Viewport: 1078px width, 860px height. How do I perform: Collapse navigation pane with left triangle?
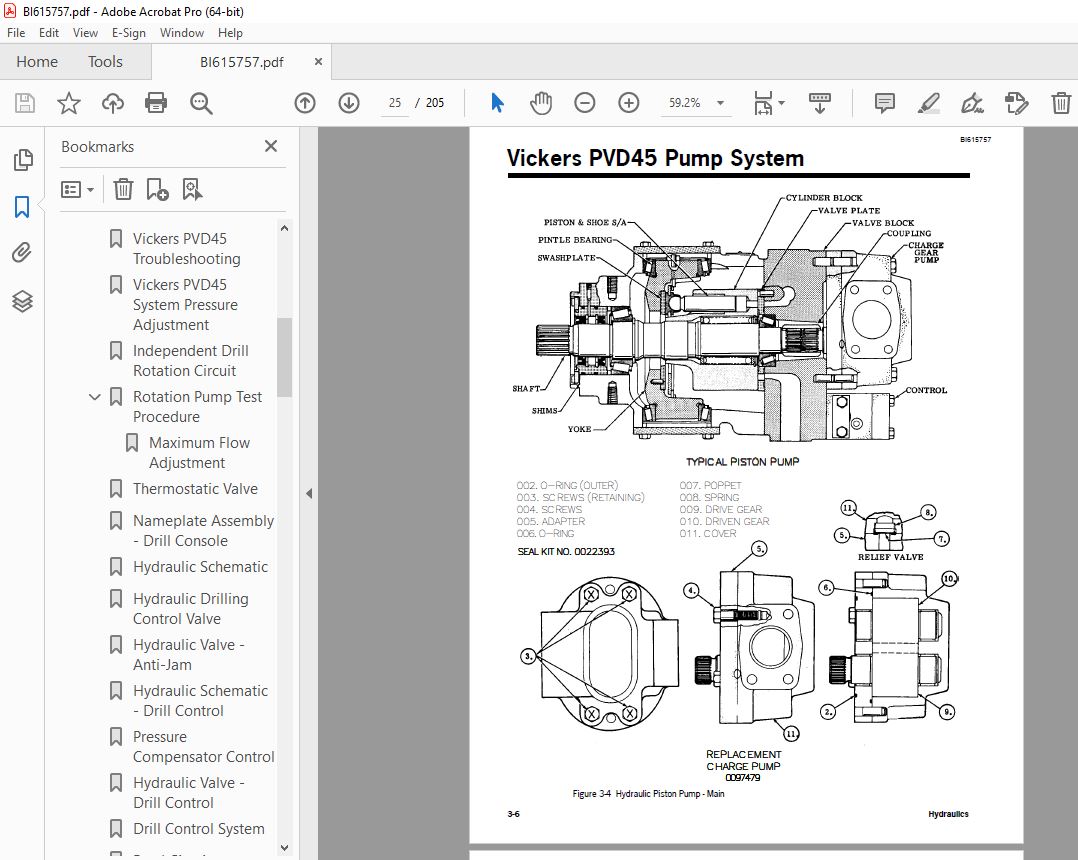pos(309,493)
